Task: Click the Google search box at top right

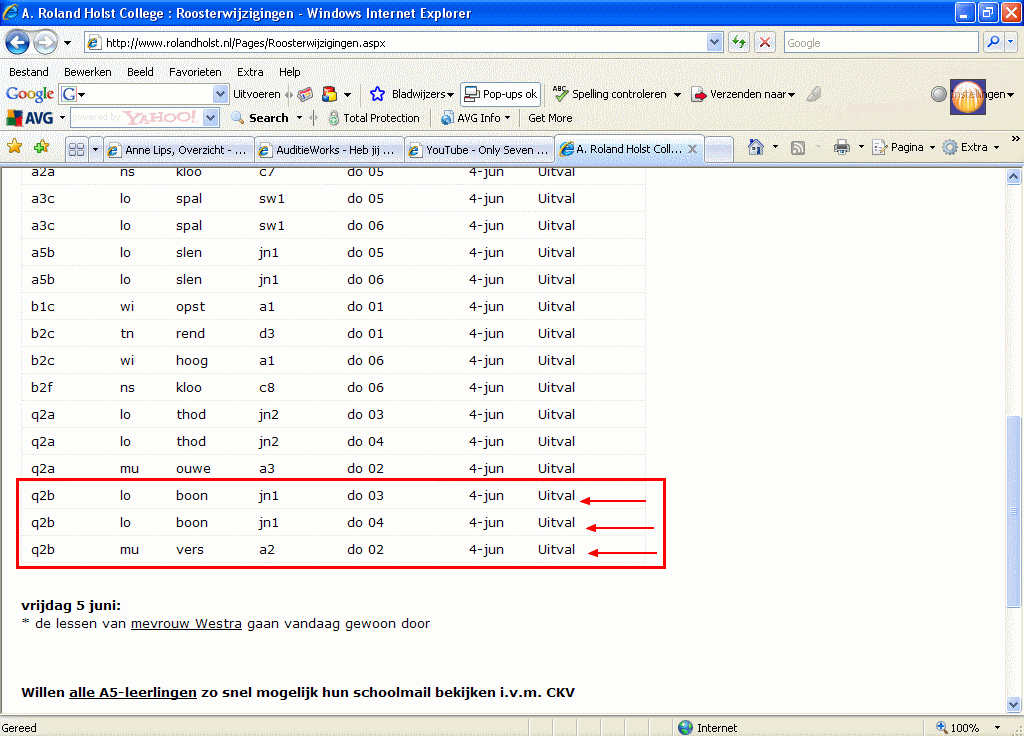Action: click(880, 42)
